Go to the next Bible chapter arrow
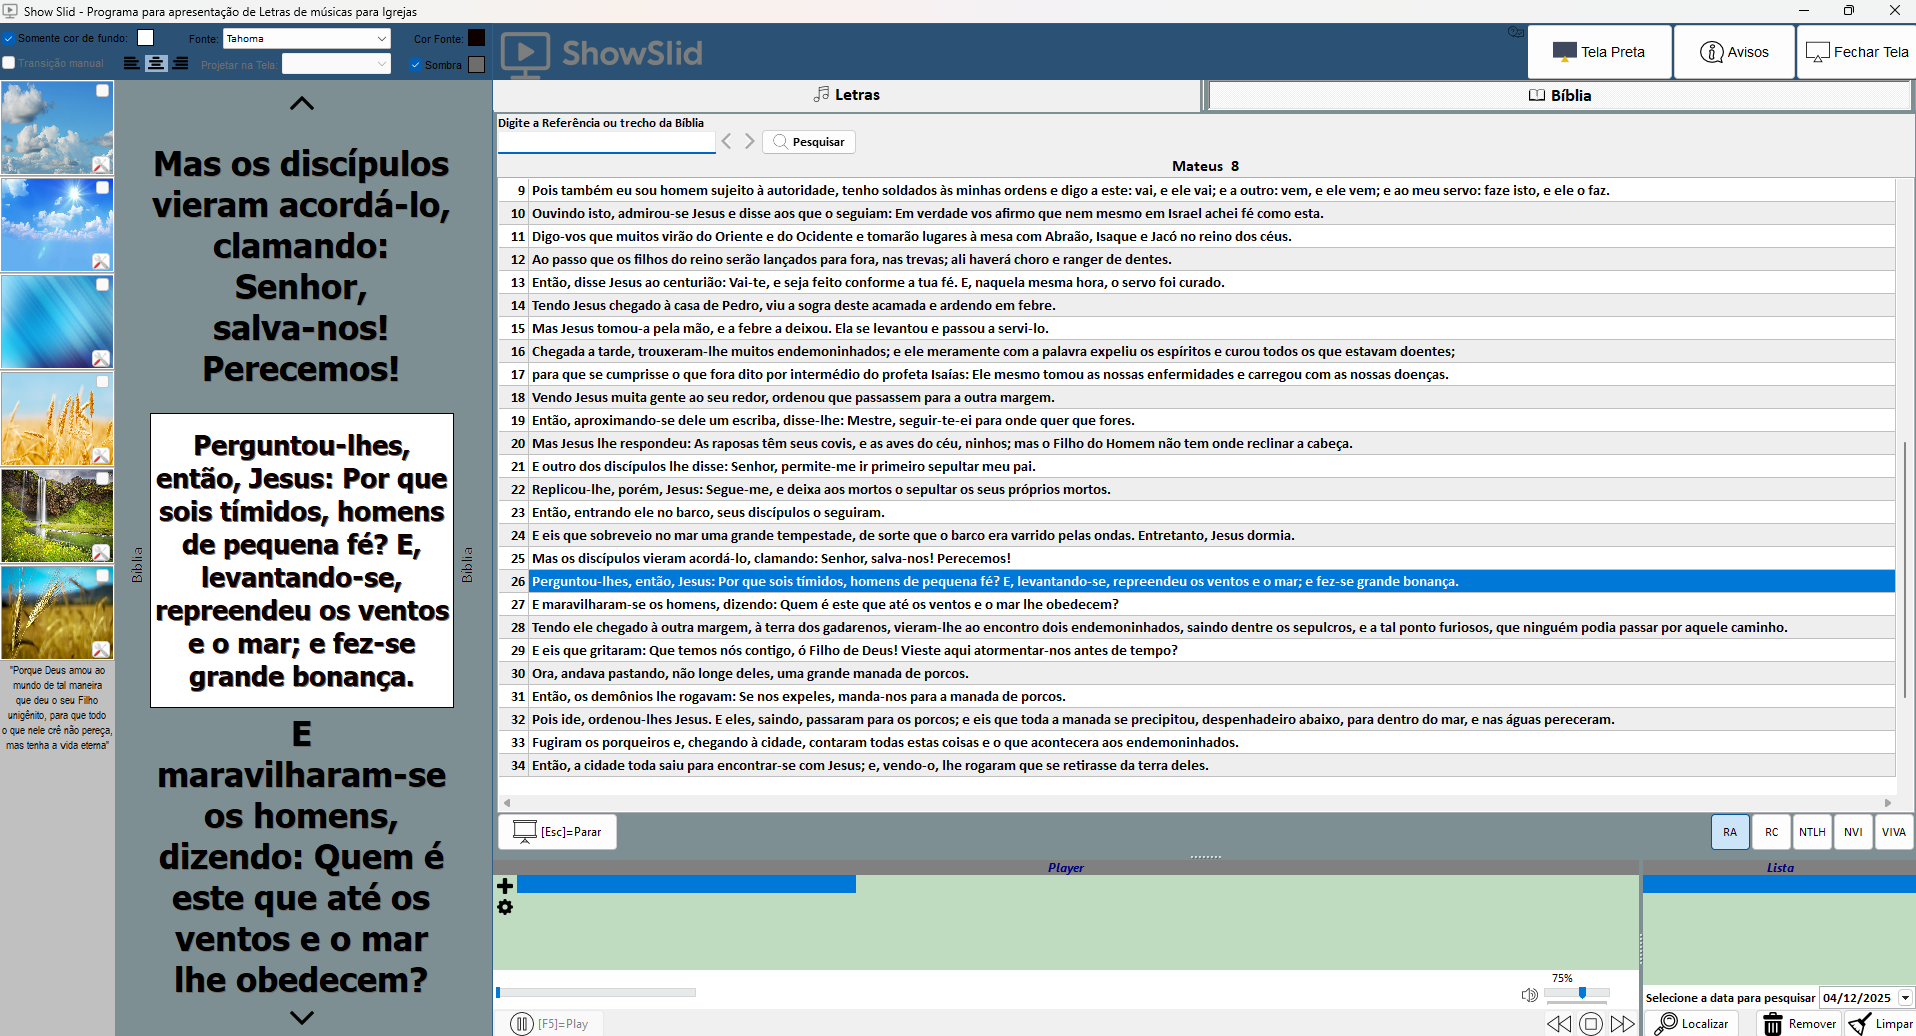Image resolution: width=1916 pixels, height=1036 pixels. (x=749, y=141)
